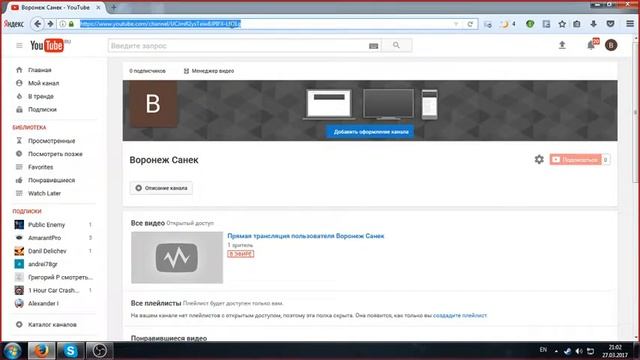640x360 pixels.
Task: Open the on-screen keyboard icon in search
Action: (x=373, y=46)
